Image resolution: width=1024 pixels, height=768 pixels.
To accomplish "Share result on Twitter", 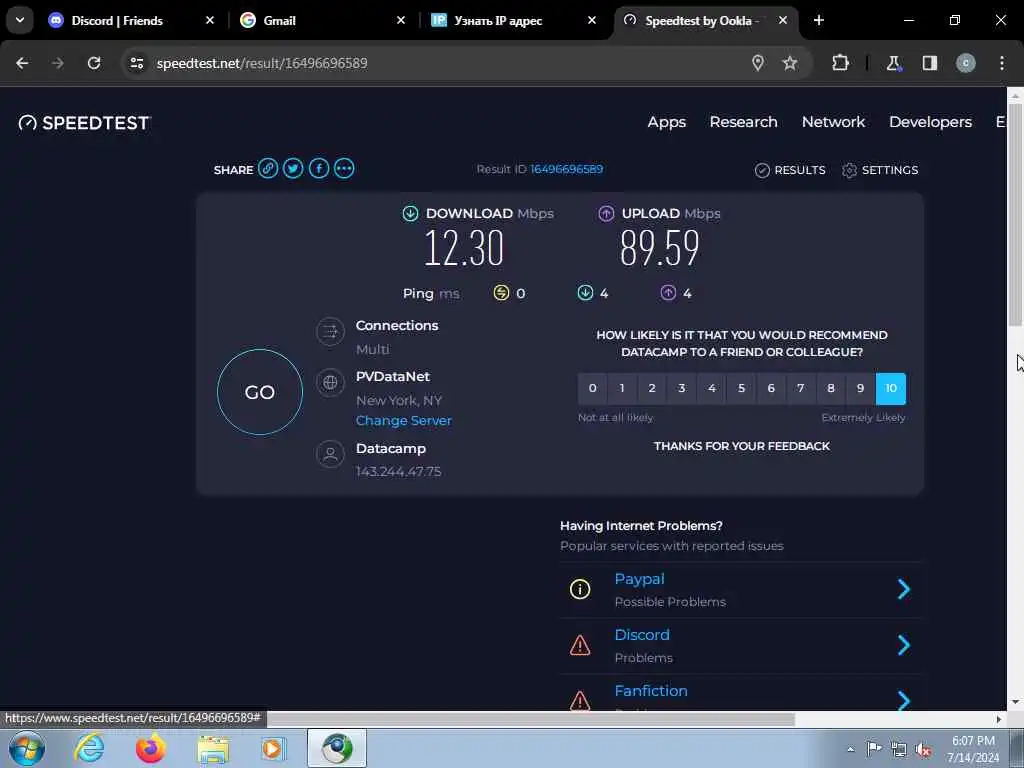I will (x=293, y=168).
